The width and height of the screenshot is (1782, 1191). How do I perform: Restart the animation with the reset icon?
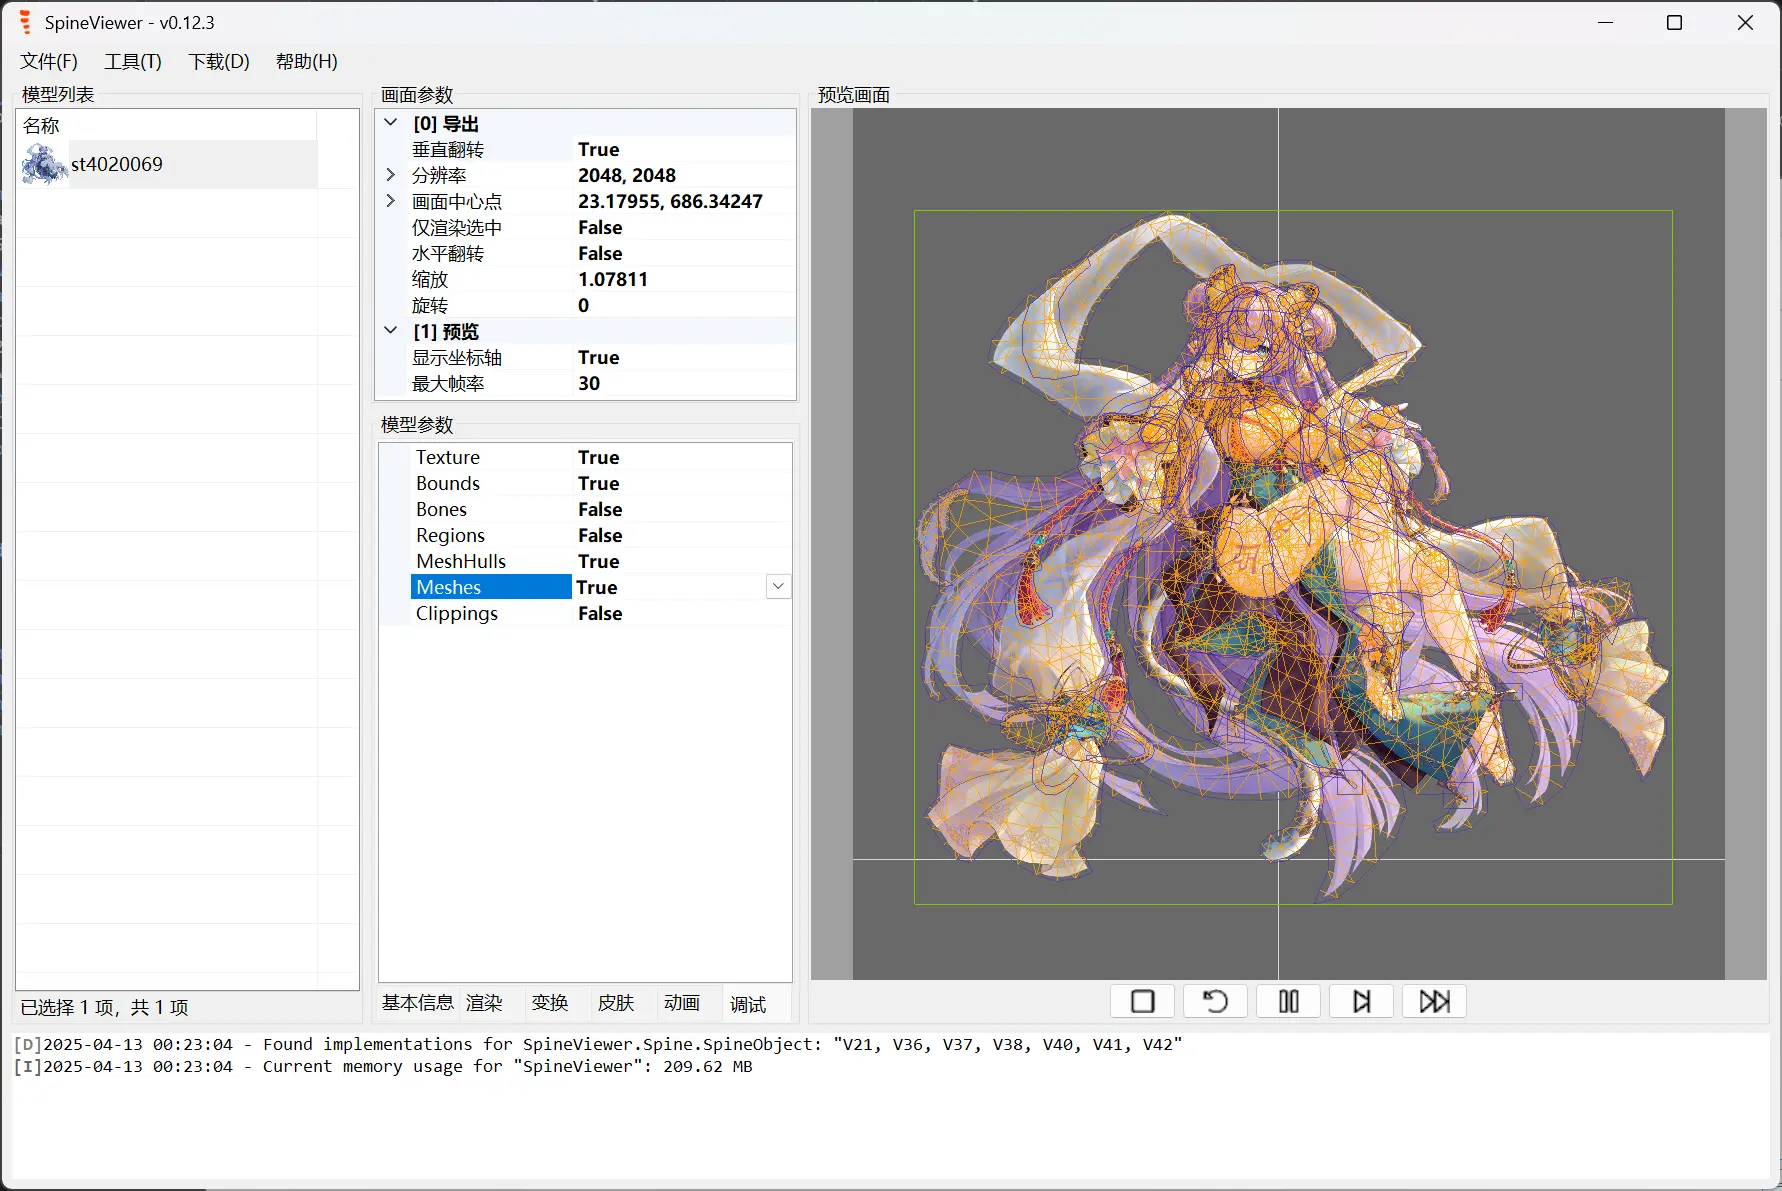coord(1215,1001)
